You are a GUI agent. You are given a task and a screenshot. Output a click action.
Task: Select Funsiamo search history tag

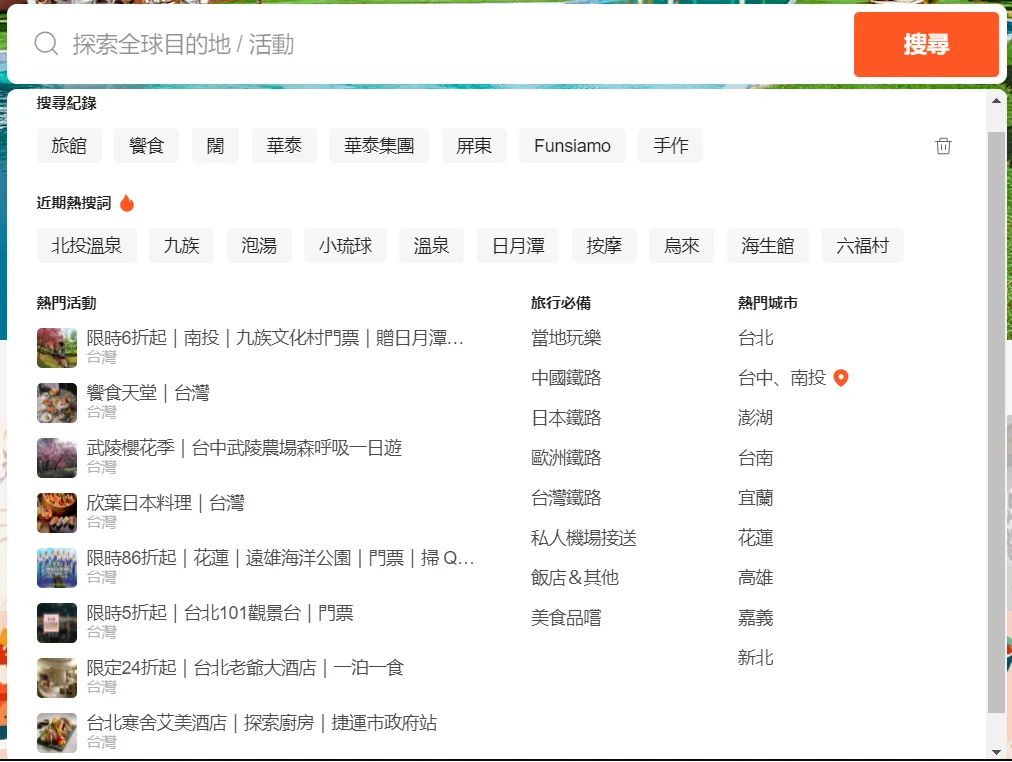[x=572, y=146]
